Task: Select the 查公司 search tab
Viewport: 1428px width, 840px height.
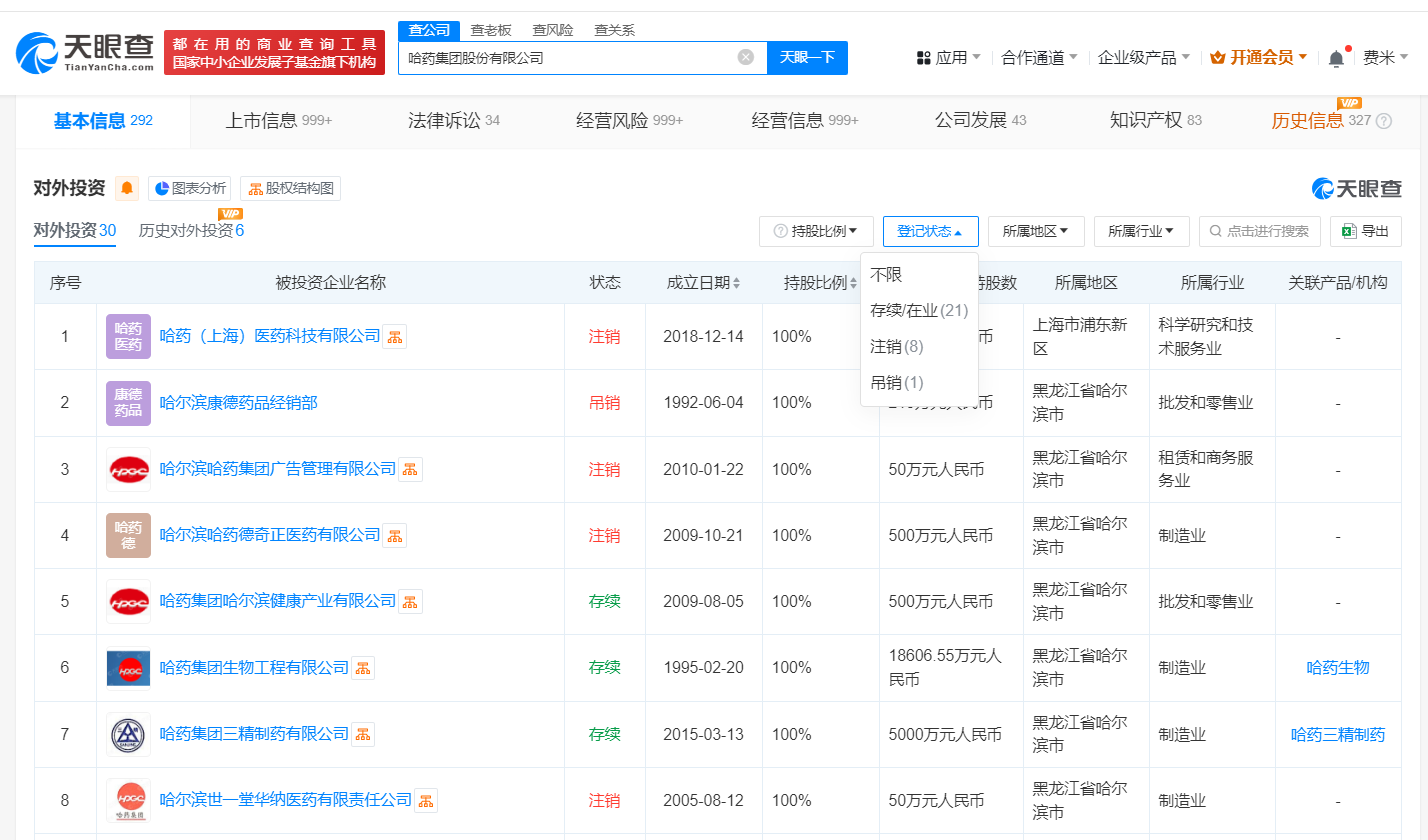Action: [430, 30]
